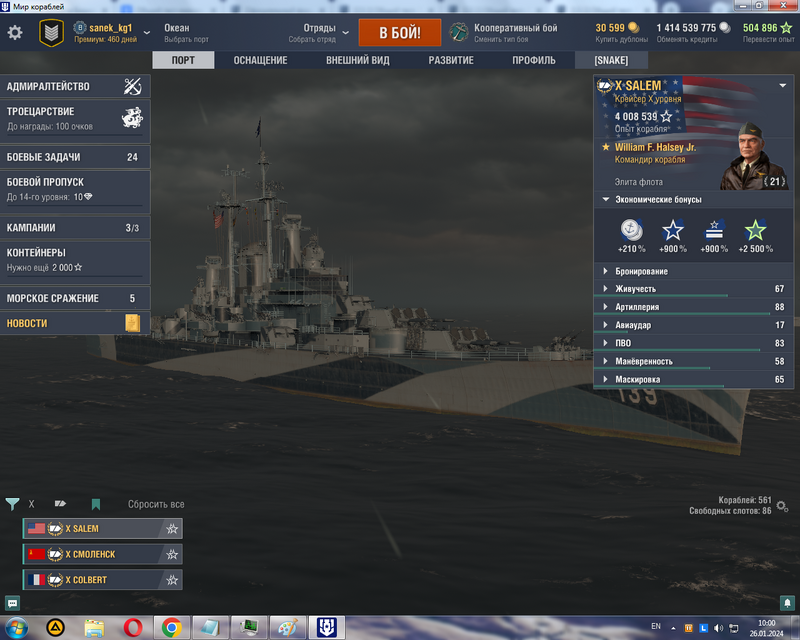Open БОЕВОЙ ПРОПУСК panel

coord(75,192)
